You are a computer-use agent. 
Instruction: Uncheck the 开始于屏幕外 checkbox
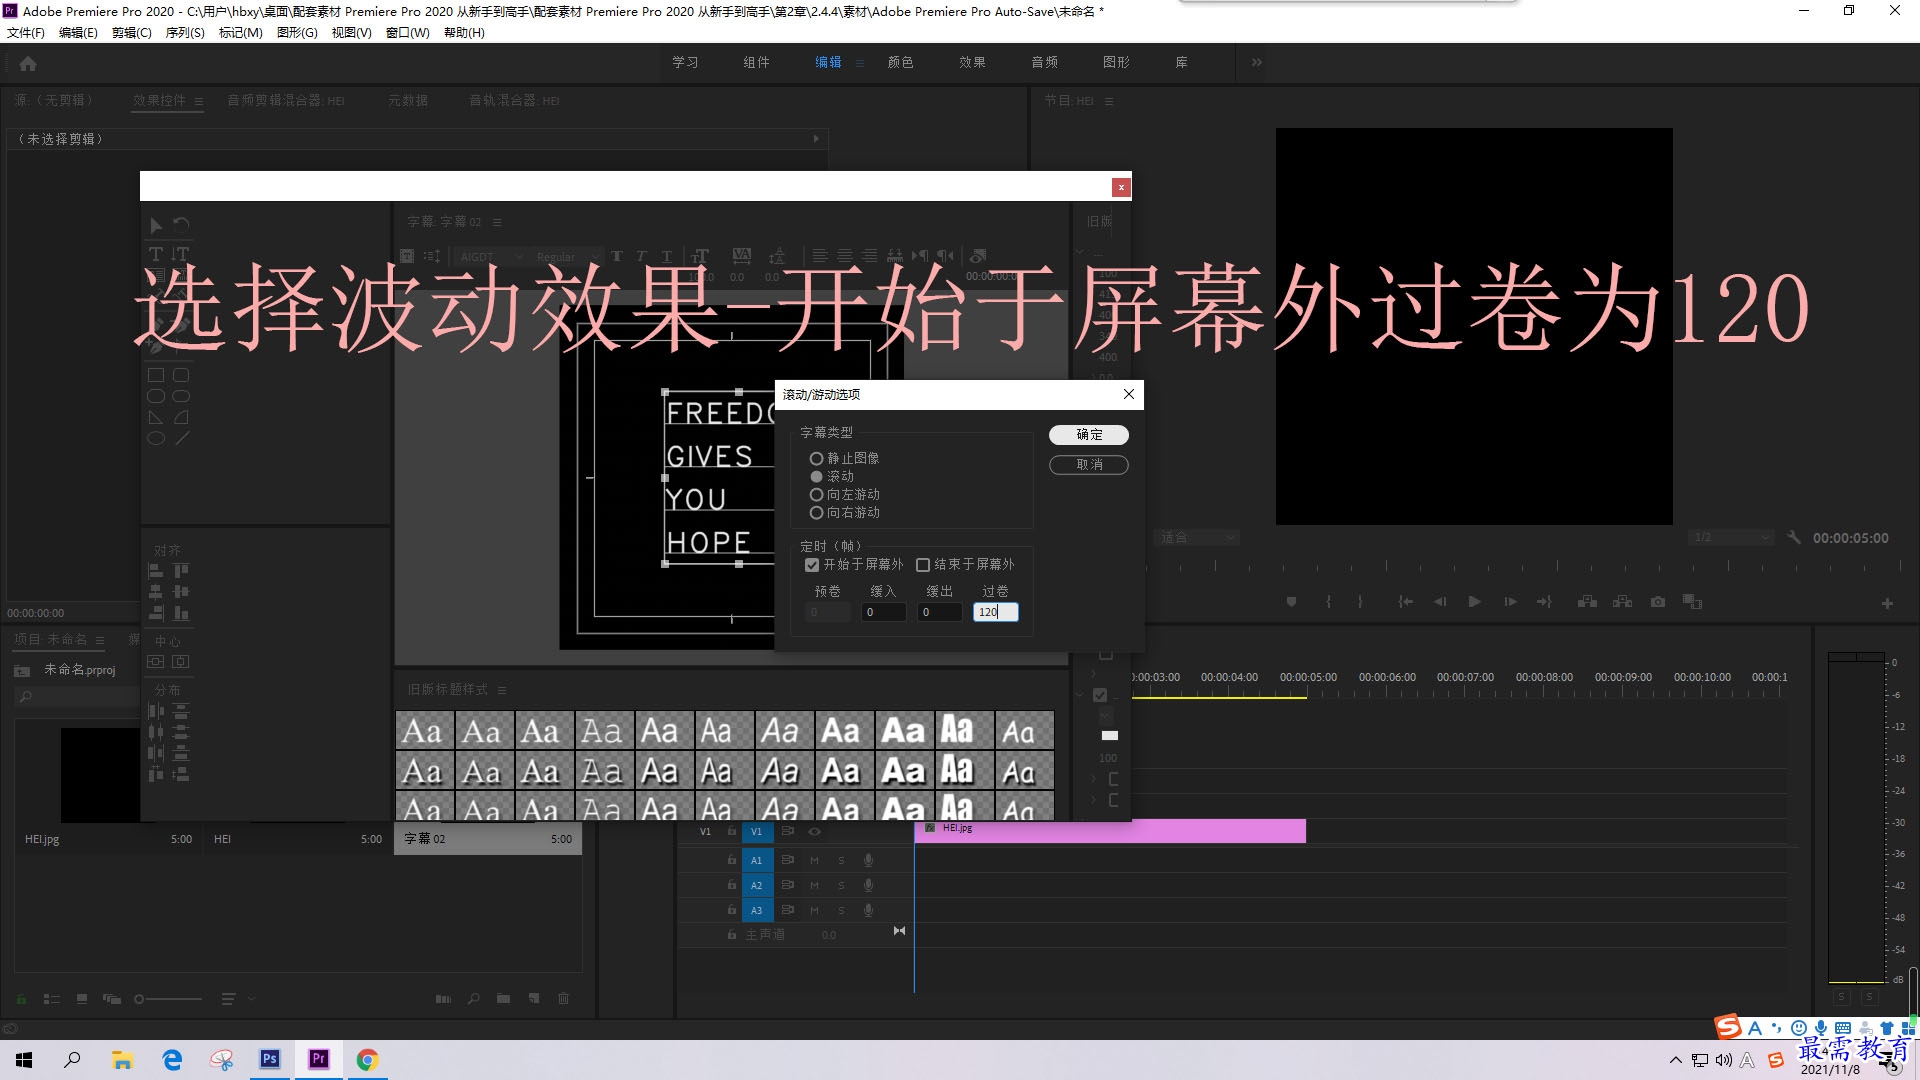click(x=812, y=565)
